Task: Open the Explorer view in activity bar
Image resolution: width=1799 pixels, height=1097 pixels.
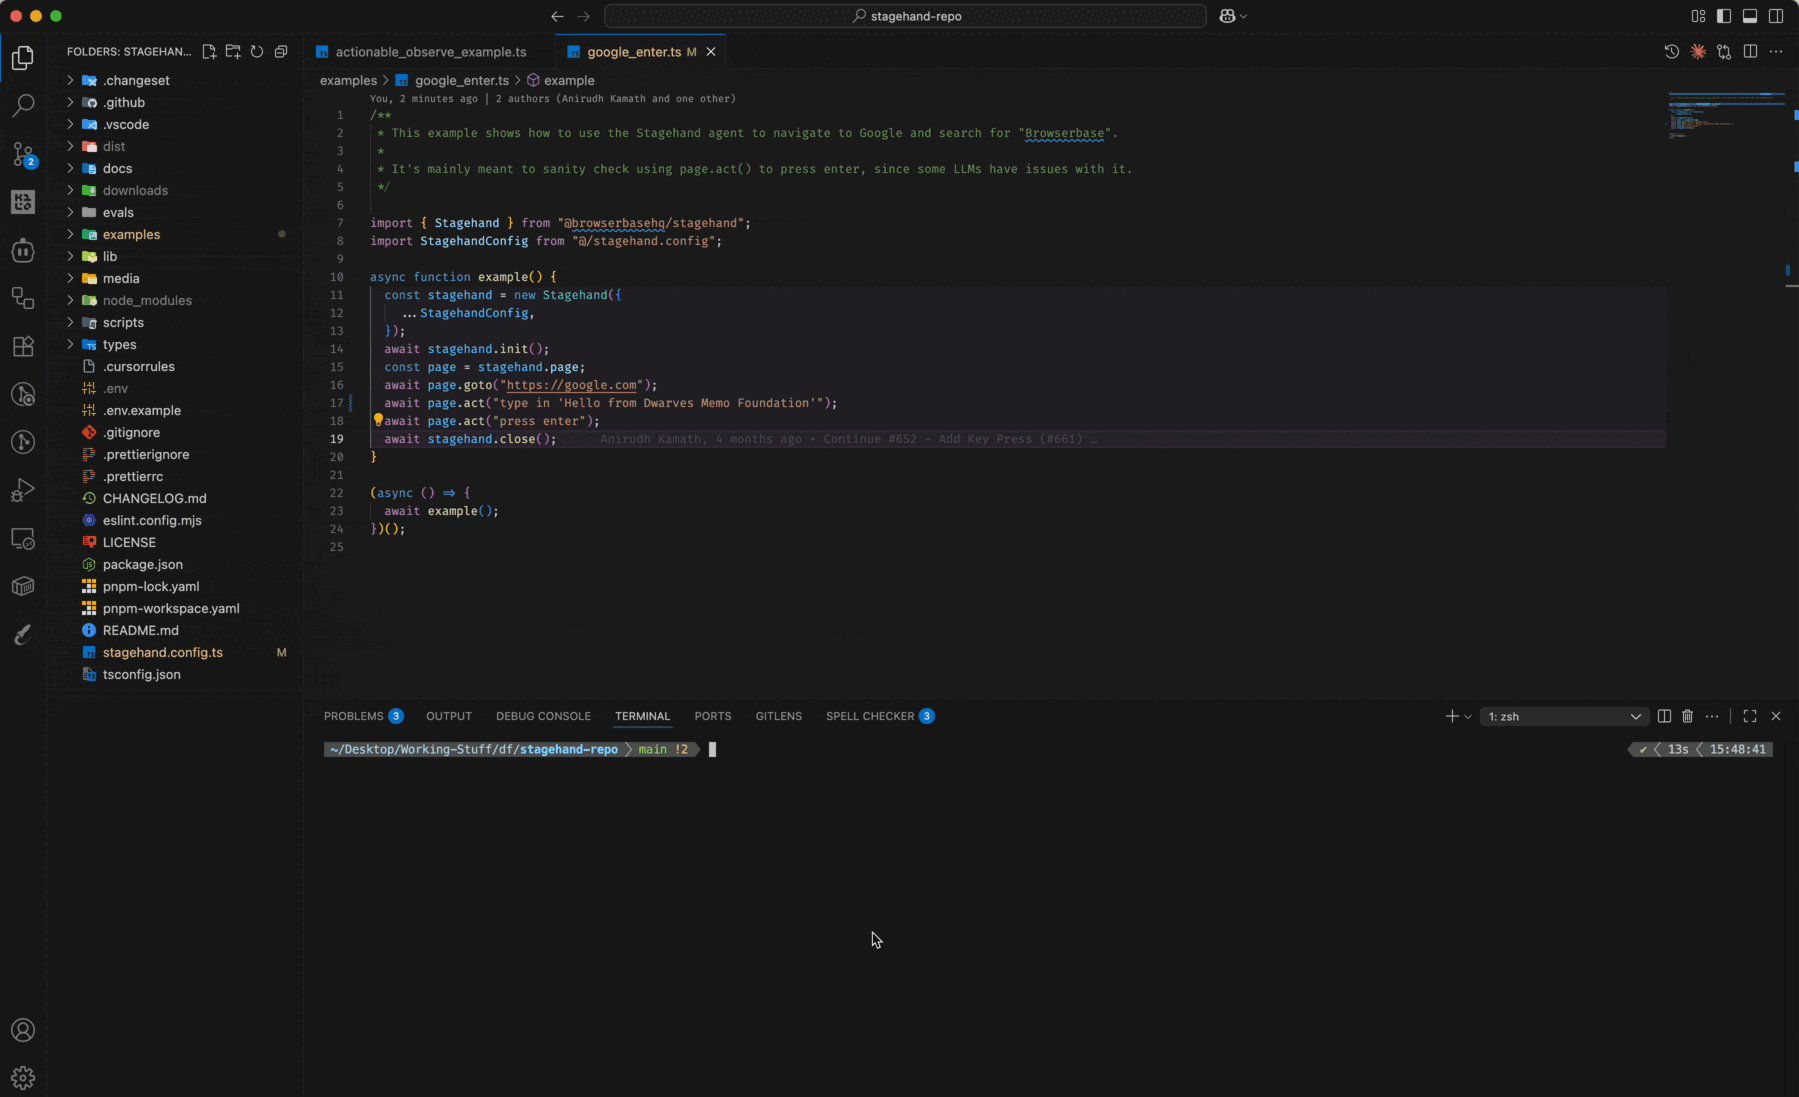Action: click(23, 58)
